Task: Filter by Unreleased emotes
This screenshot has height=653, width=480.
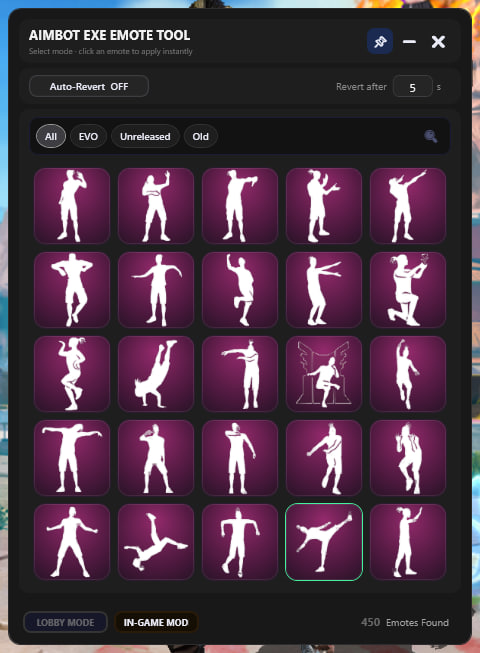Action: [x=145, y=136]
